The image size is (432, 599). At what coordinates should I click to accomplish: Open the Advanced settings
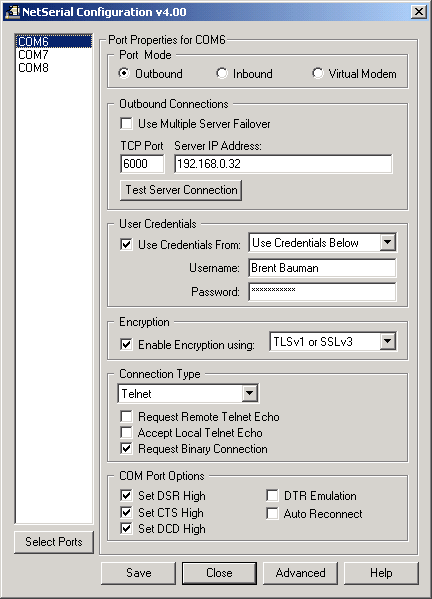[300, 573]
